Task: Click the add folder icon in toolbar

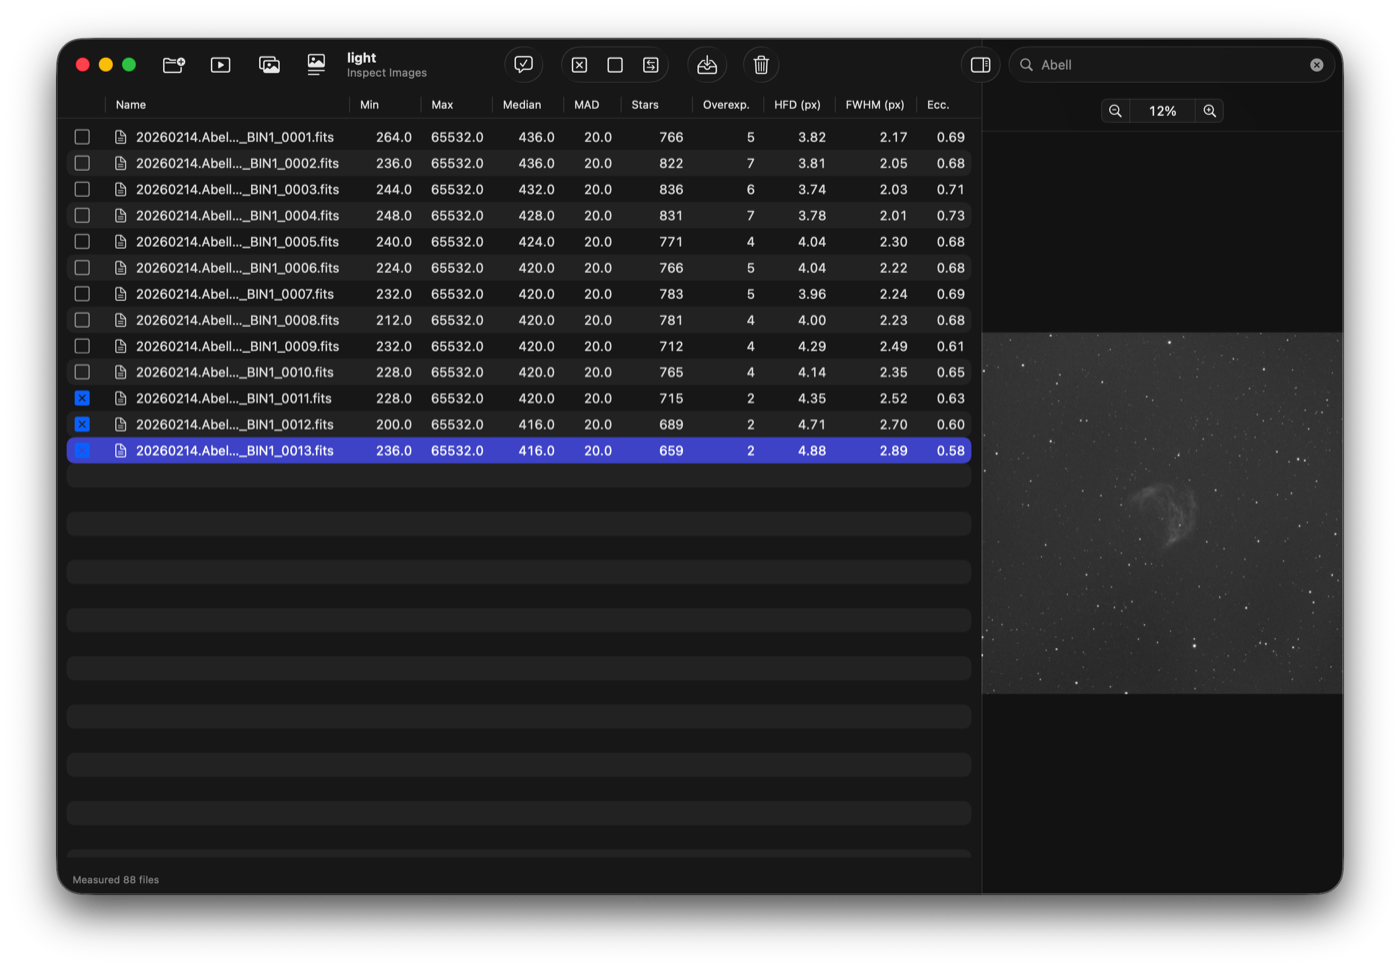Action: point(174,65)
